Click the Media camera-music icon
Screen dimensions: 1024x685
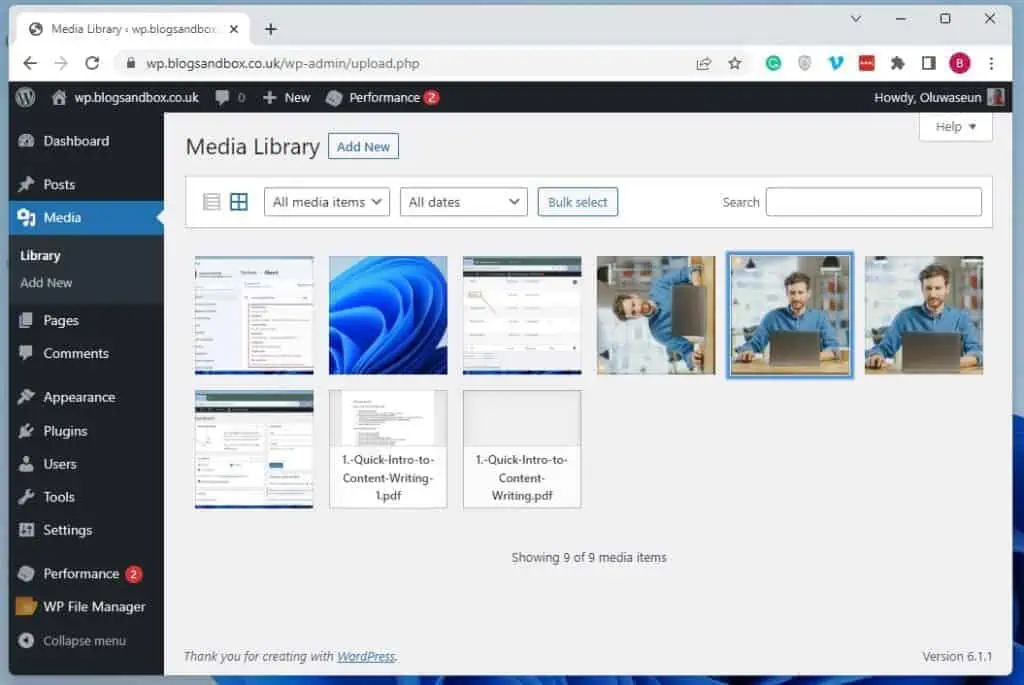26,217
